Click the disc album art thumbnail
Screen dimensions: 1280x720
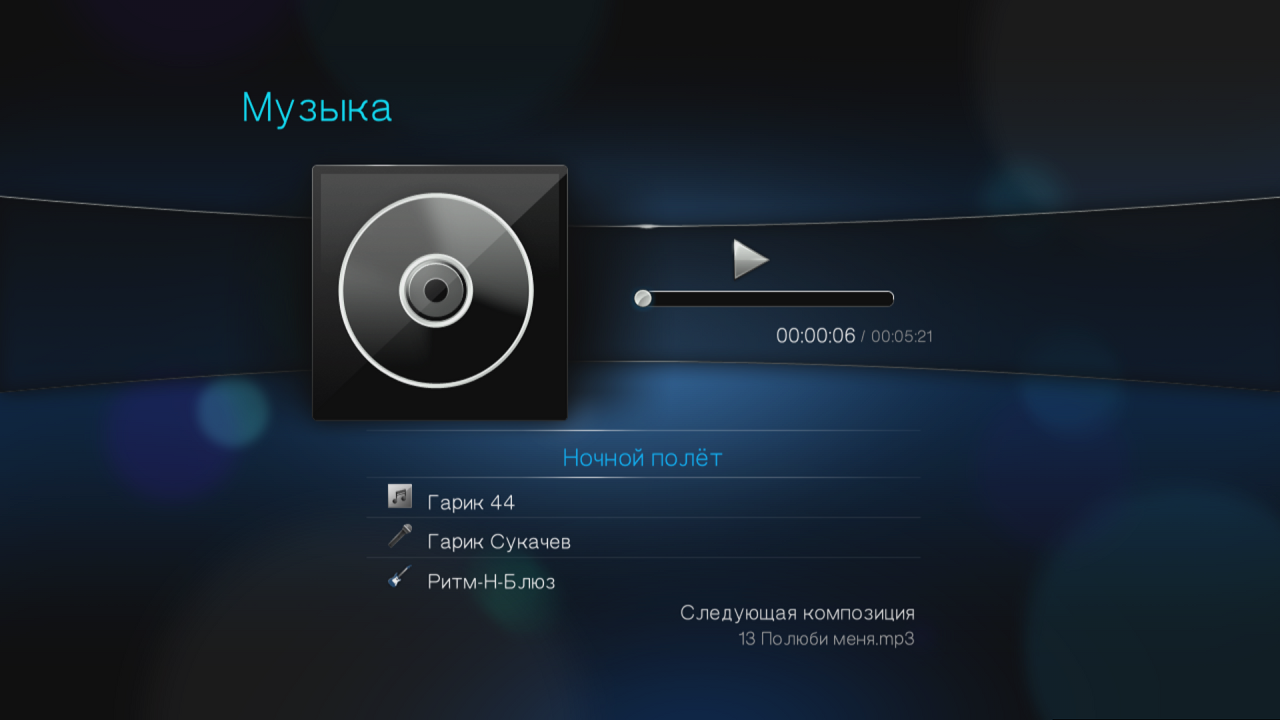pos(440,292)
